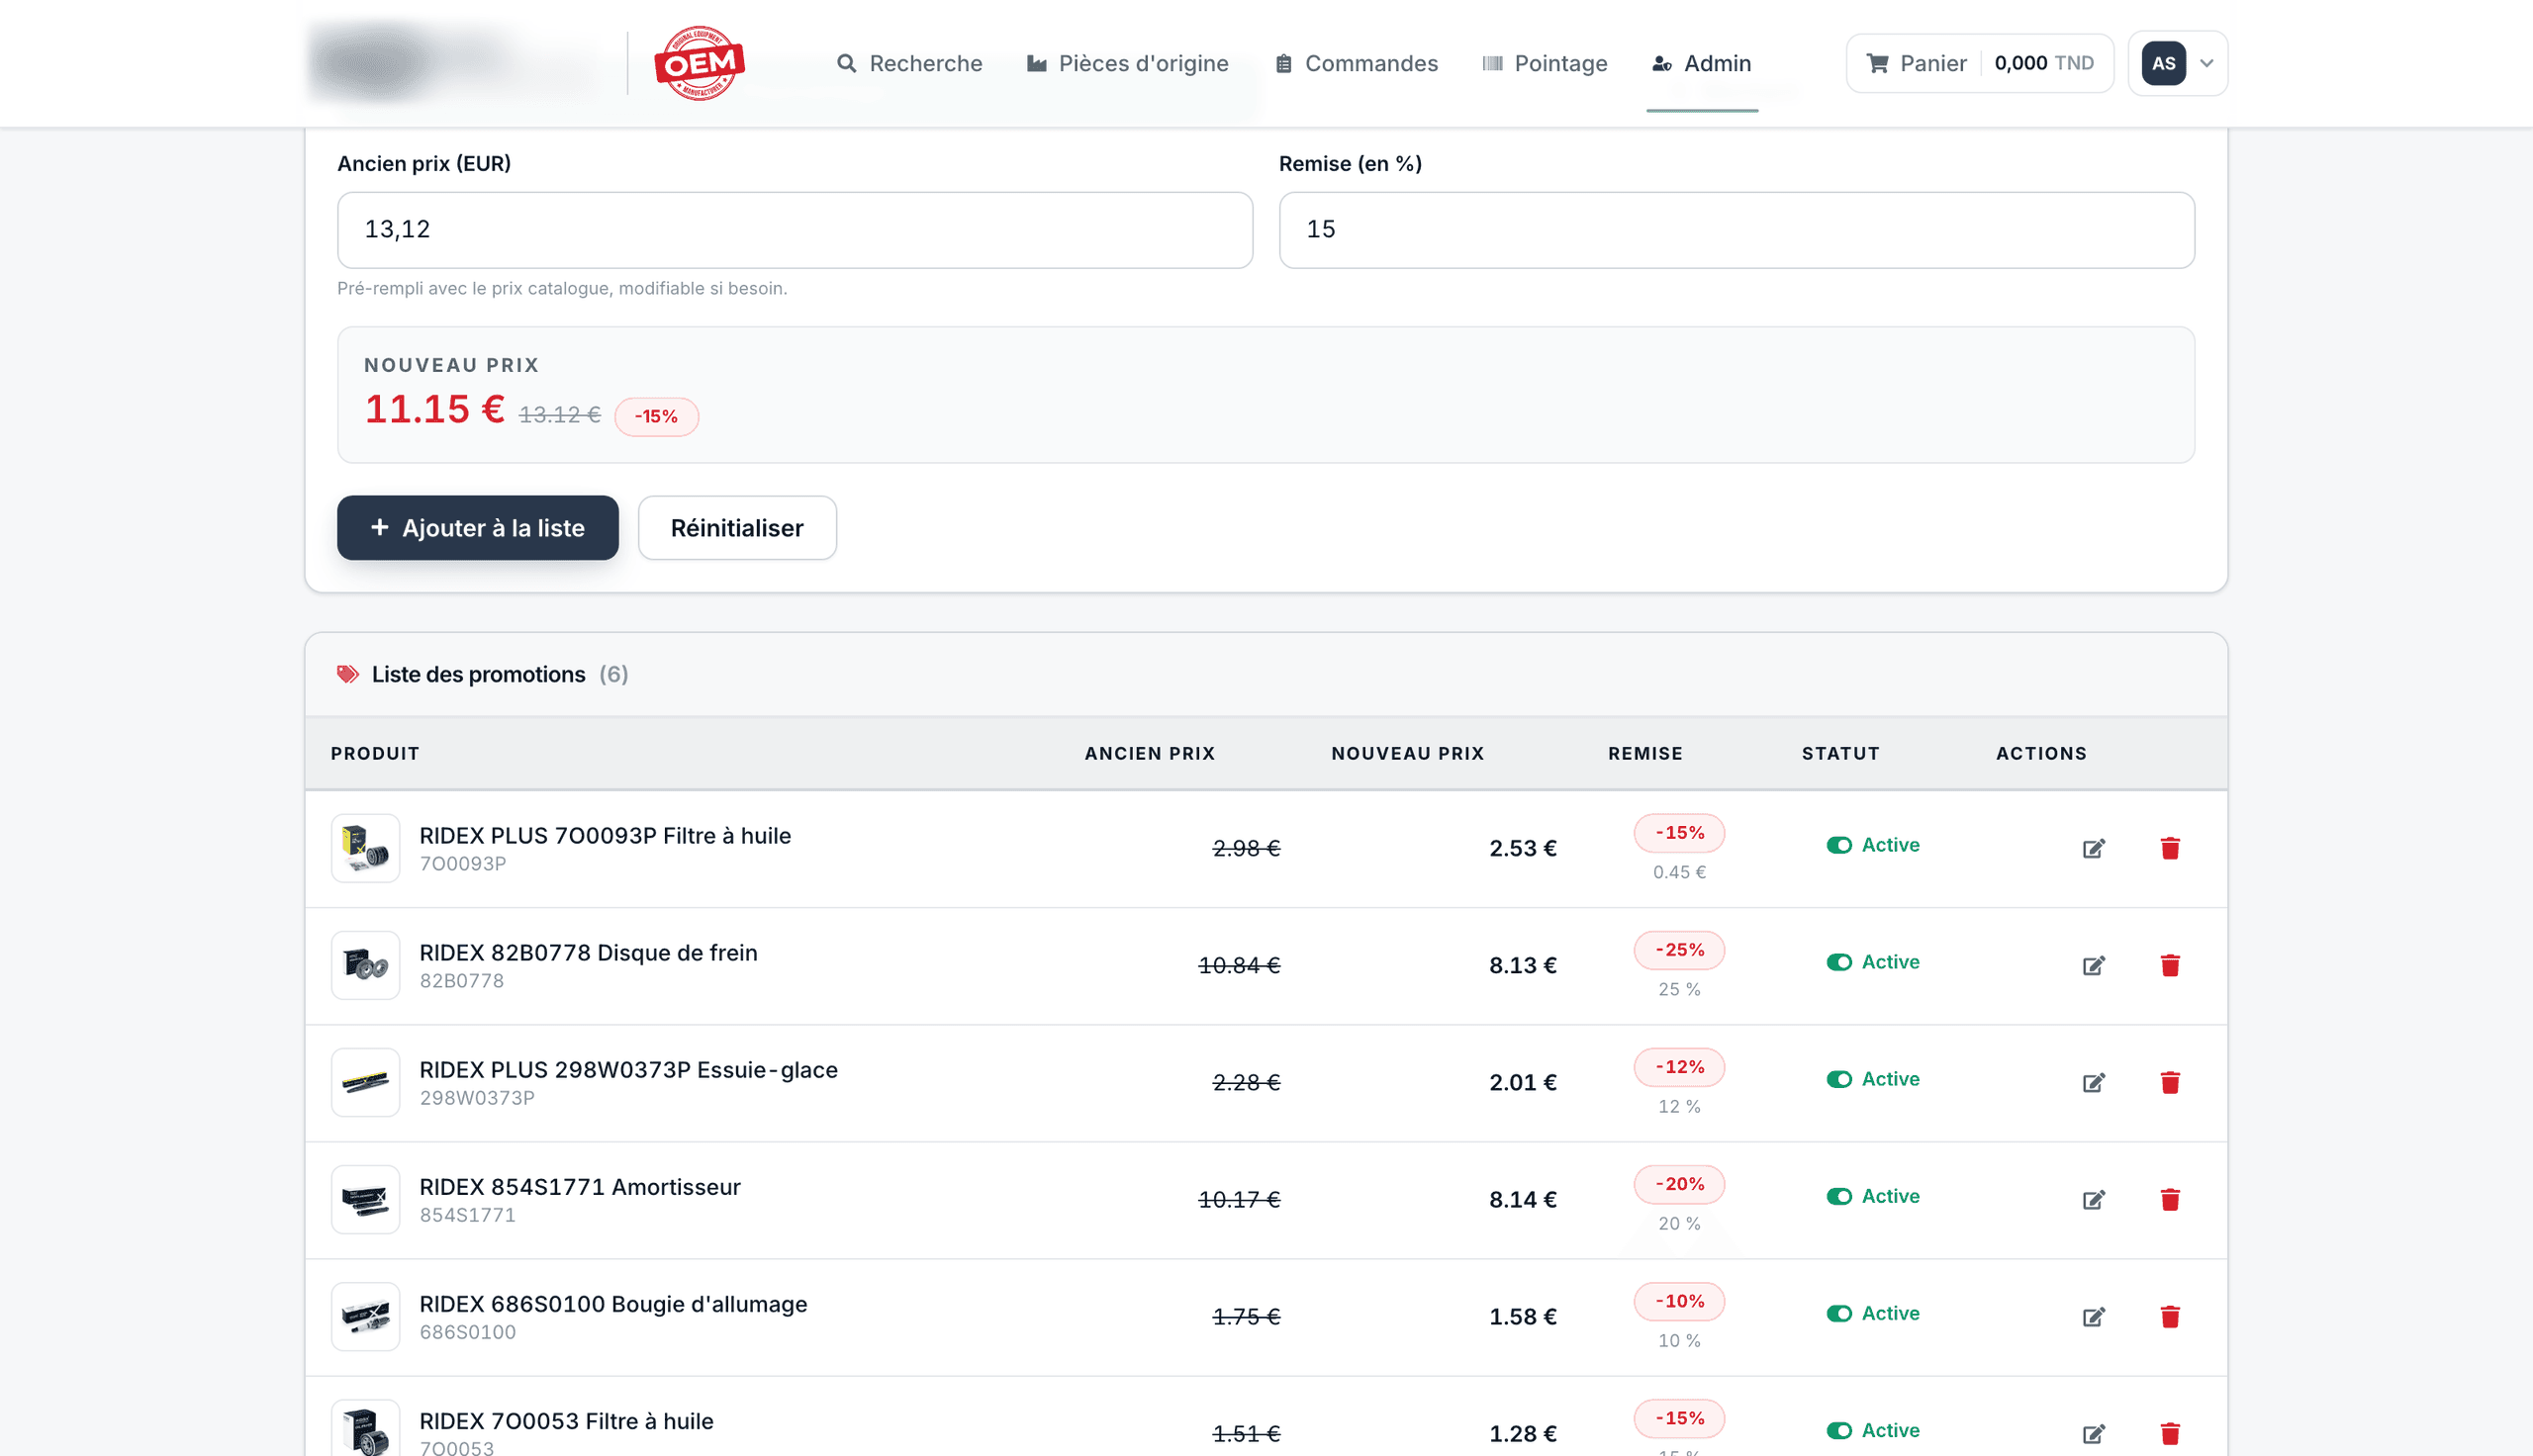Click the red tag icon beside Liste des promotions

(347, 674)
